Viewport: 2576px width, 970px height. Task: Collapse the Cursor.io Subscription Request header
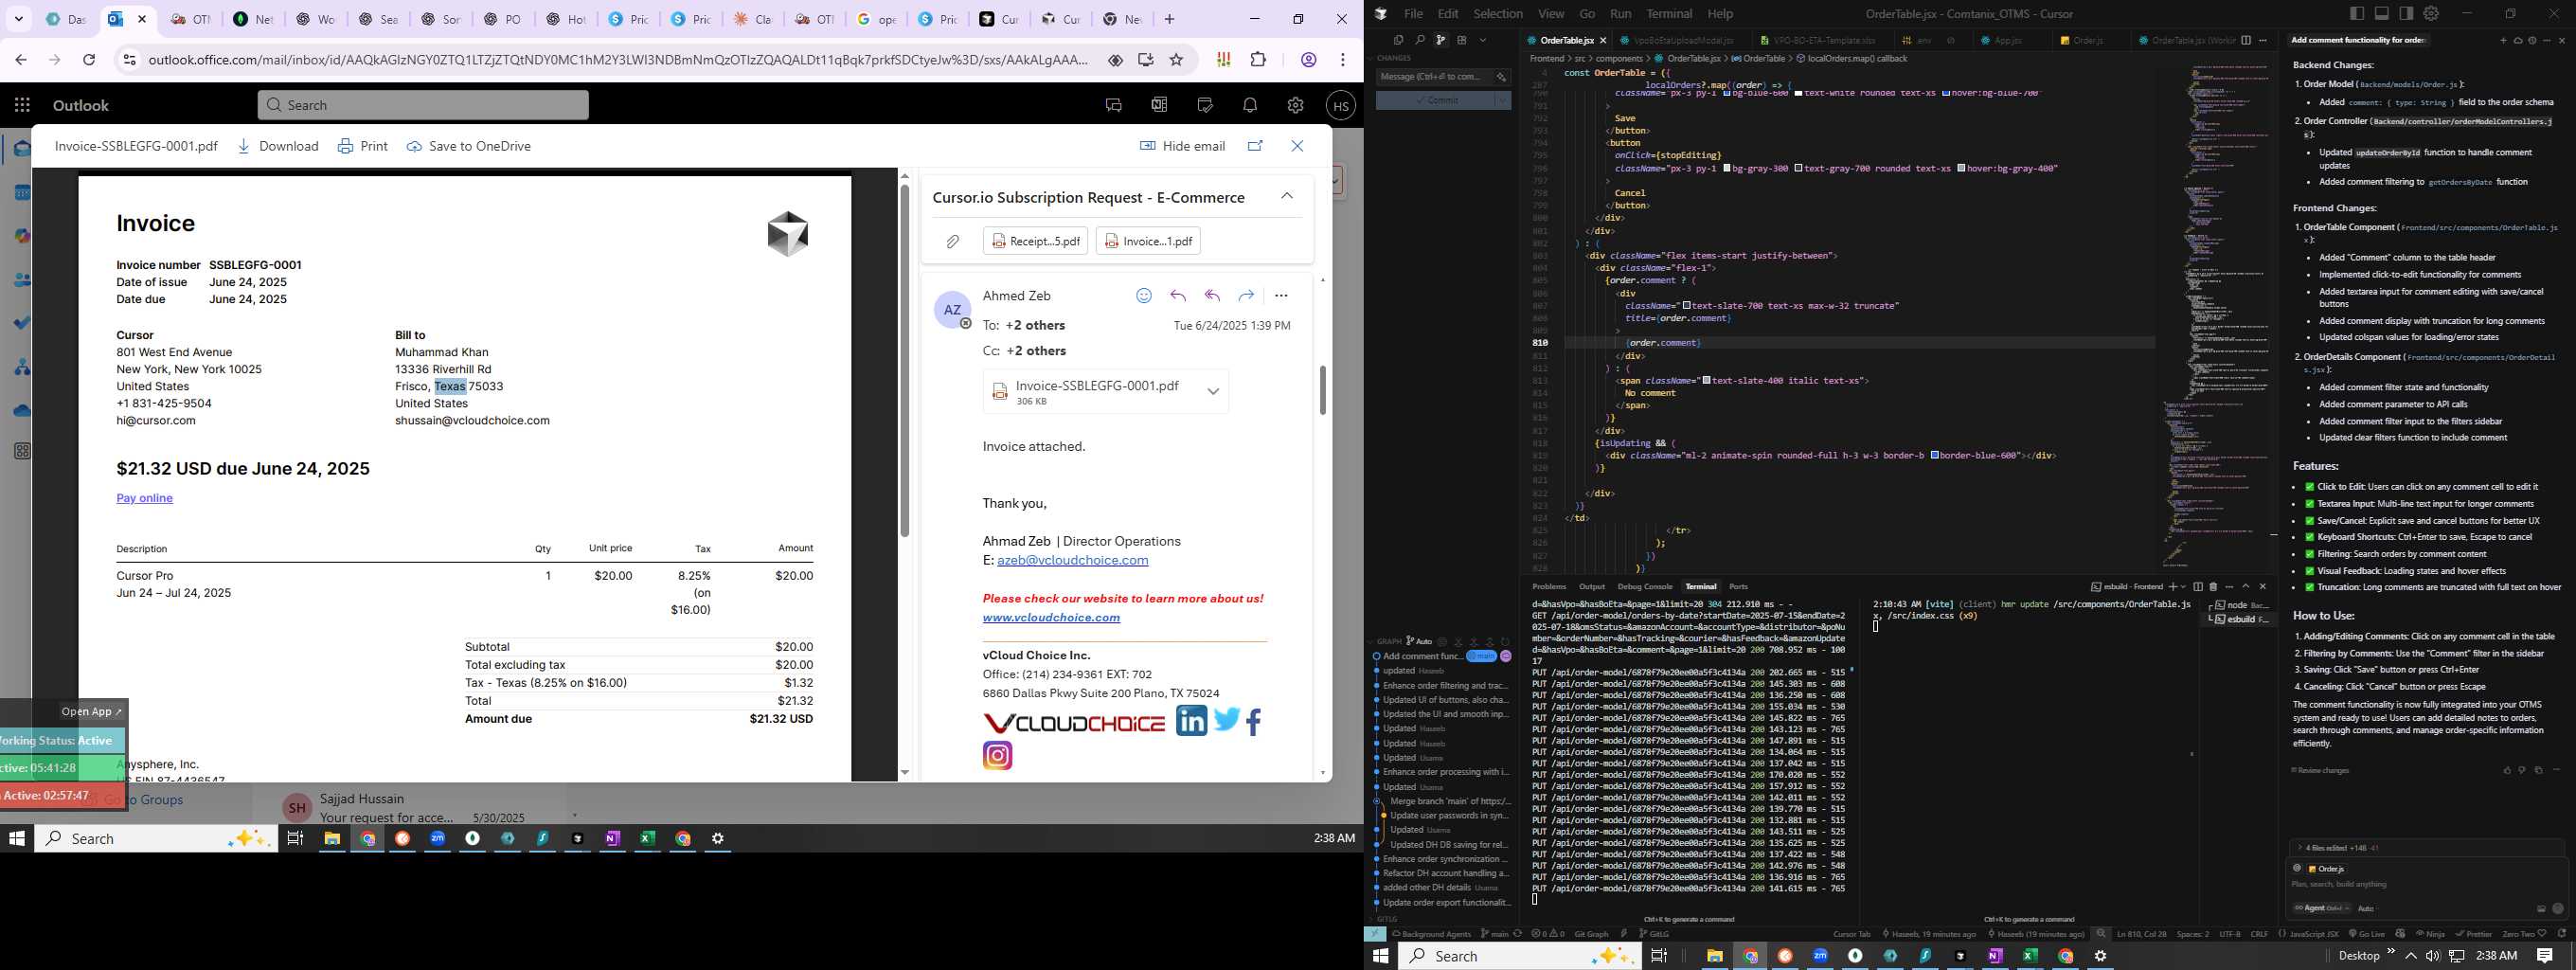(x=1287, y=196)
